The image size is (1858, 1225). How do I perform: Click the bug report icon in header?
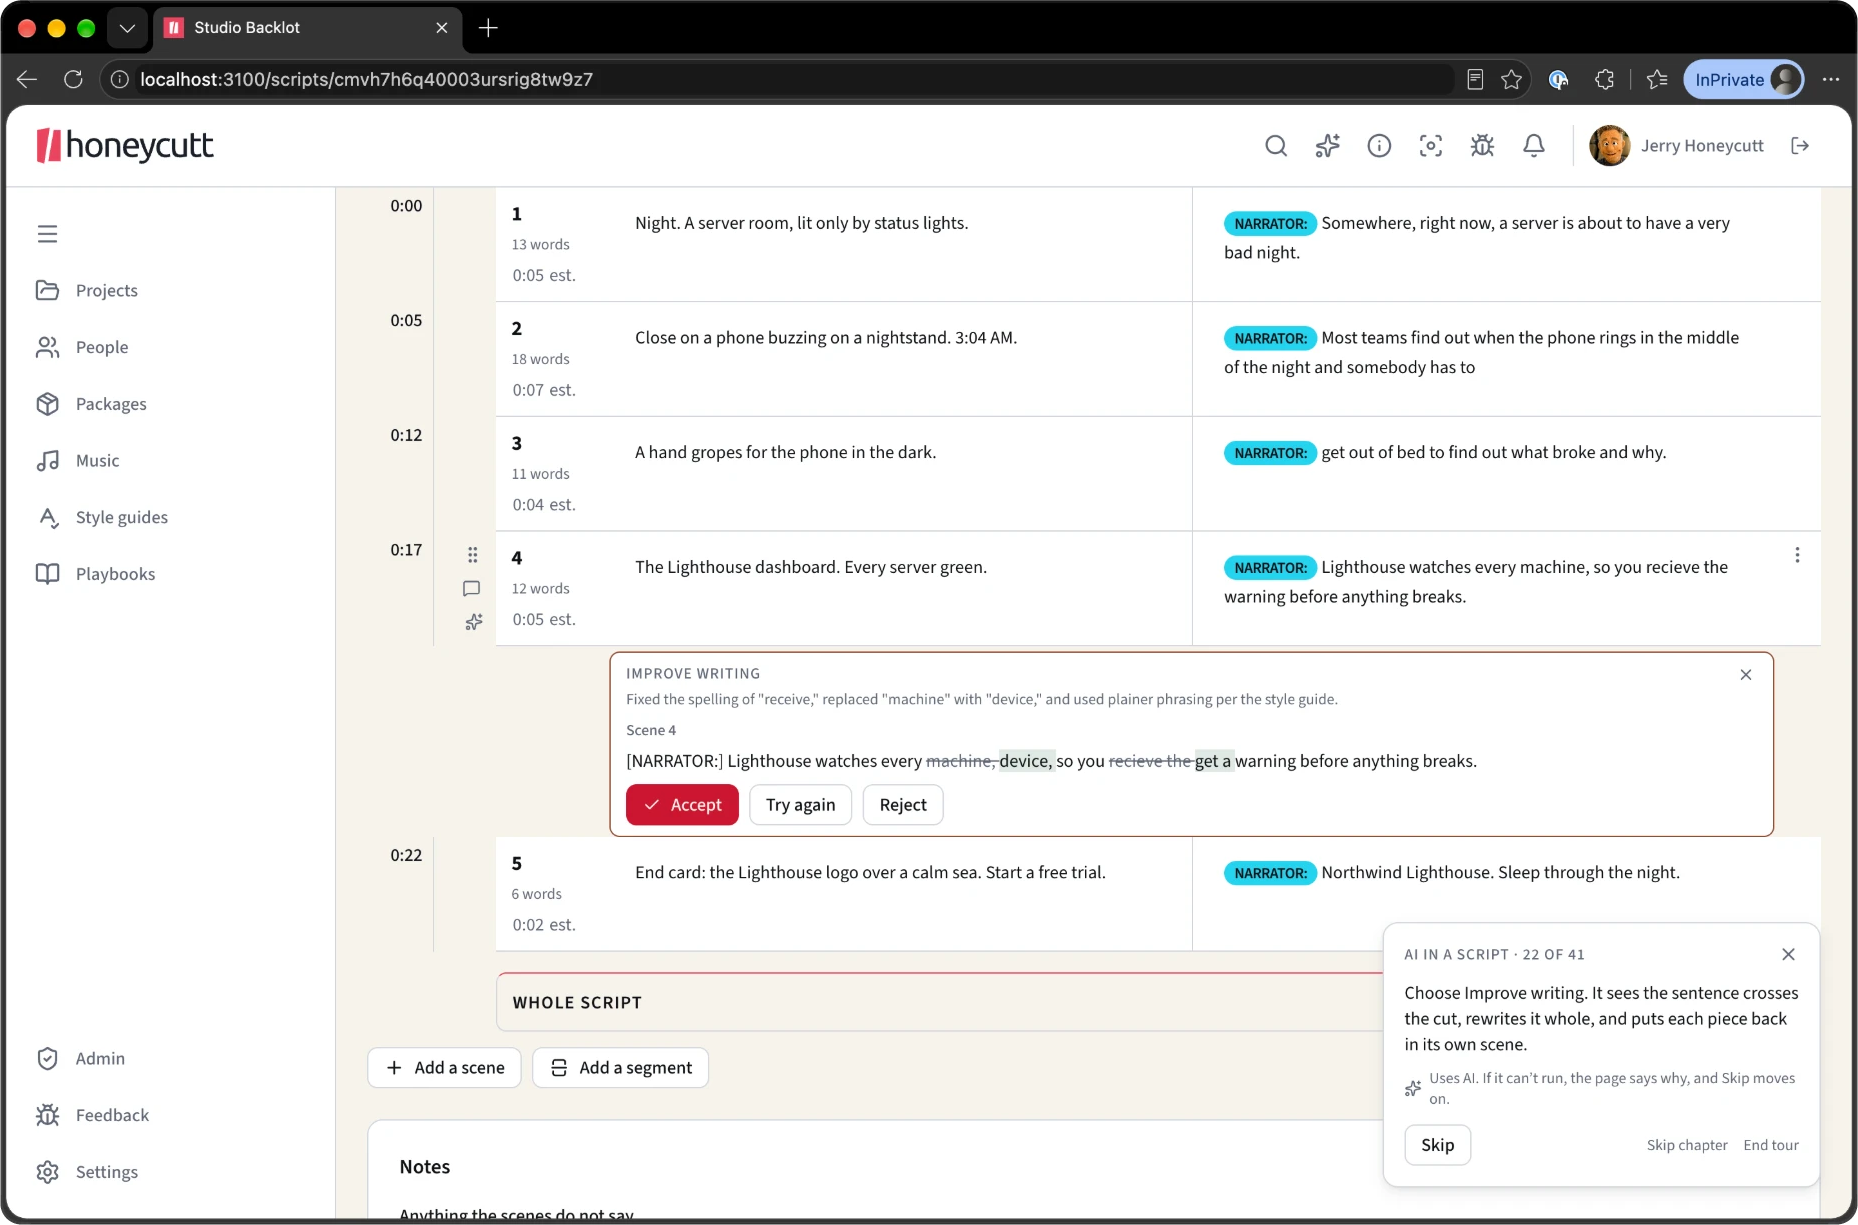tap(1482, 146)
